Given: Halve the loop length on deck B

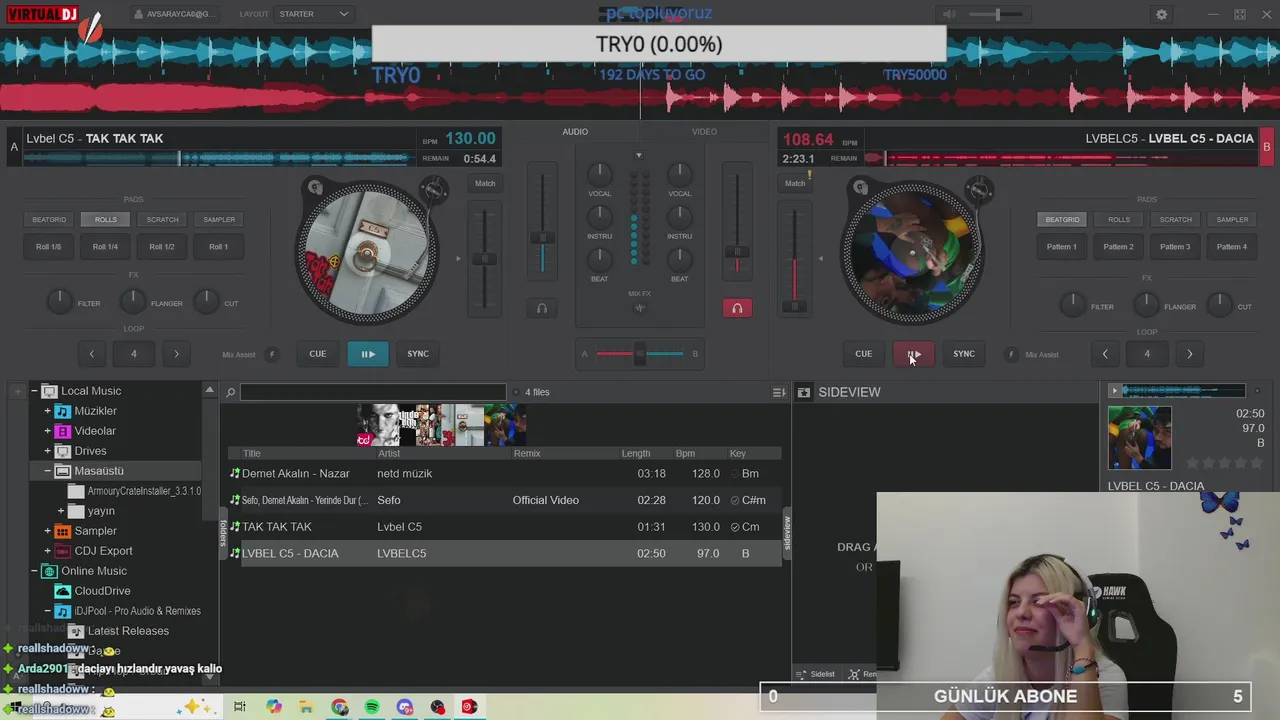Looking at the screenshot, I should point(1105,353).
